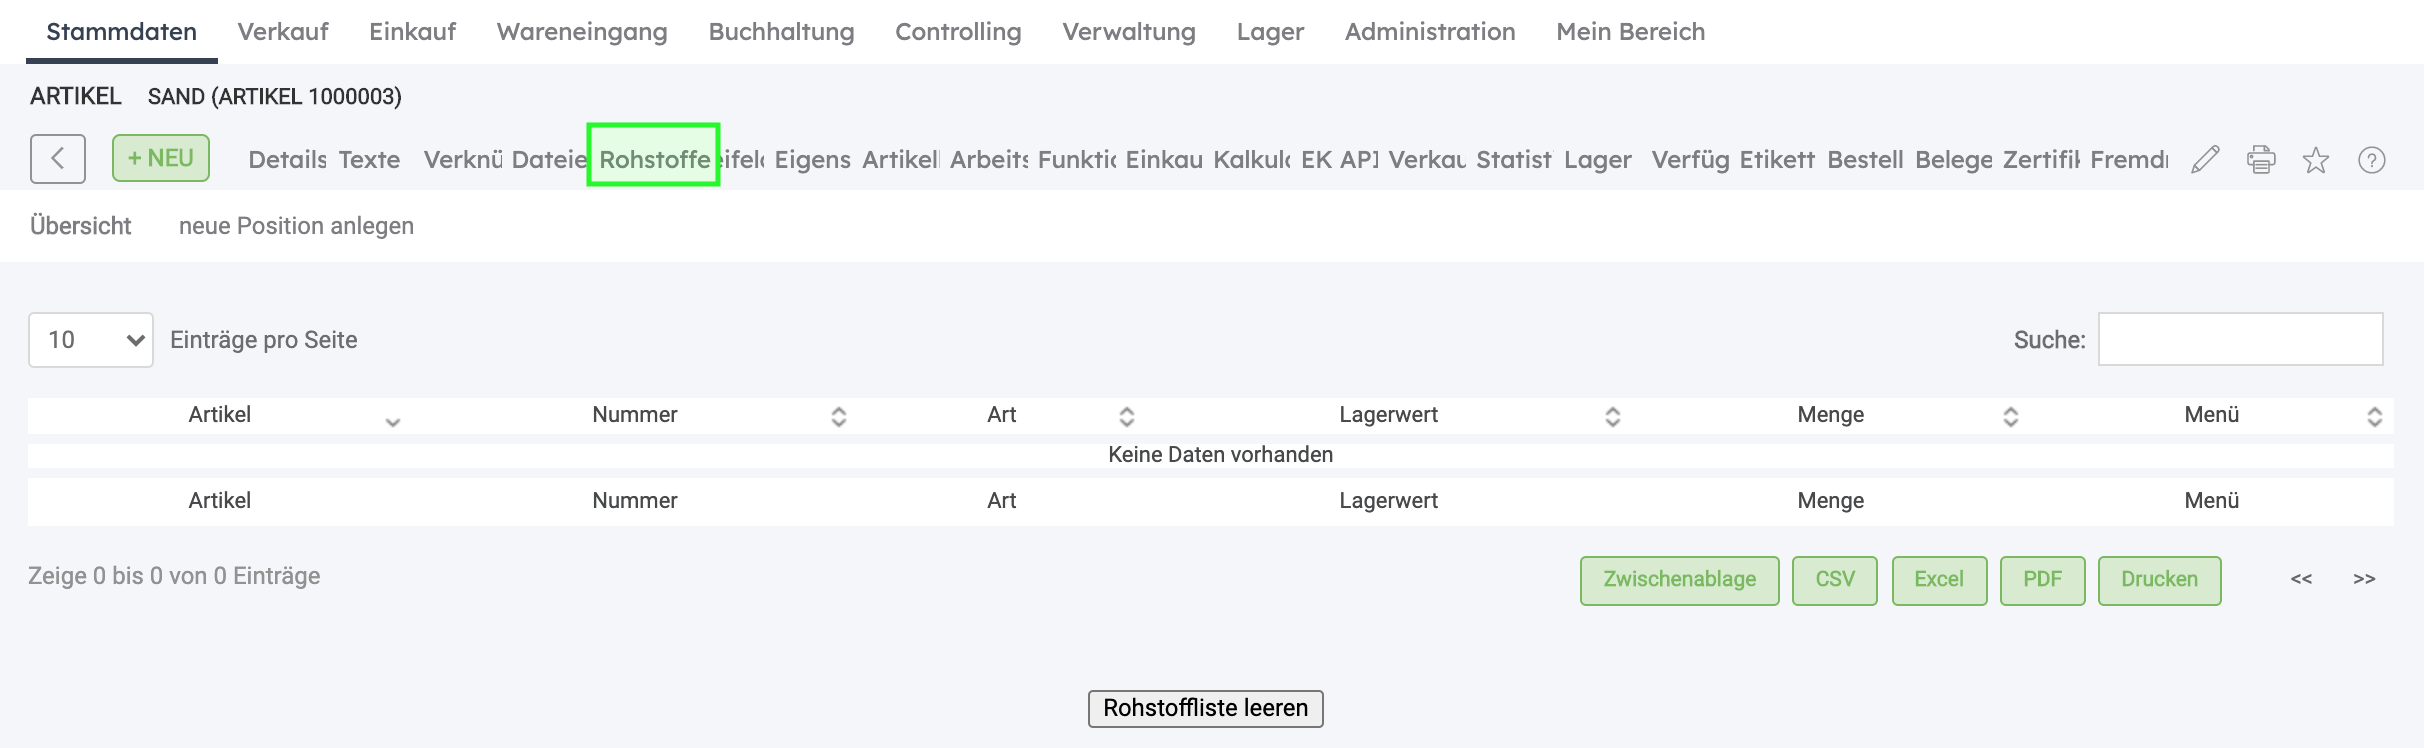This screenshot has width=2424, height=748.
Task: Switch to the Lager article tab
Action: click(1597, 160)
